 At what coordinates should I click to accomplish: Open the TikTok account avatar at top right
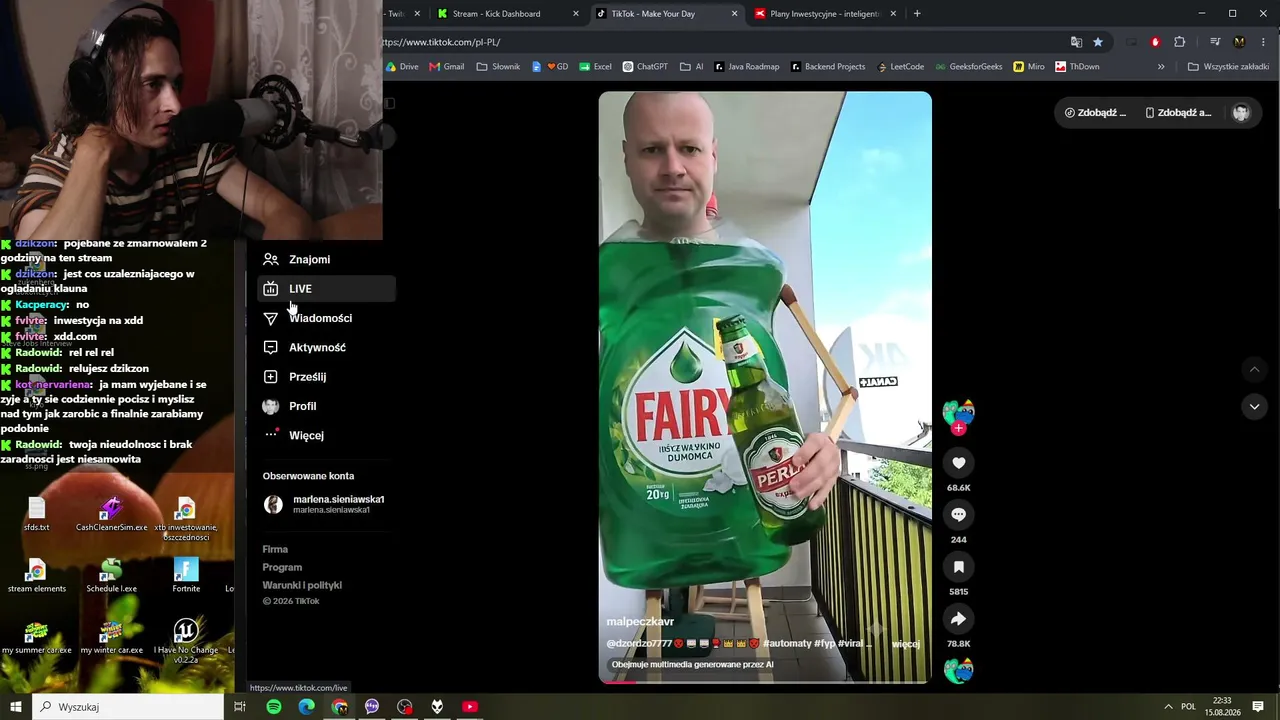click(1241, 113)
